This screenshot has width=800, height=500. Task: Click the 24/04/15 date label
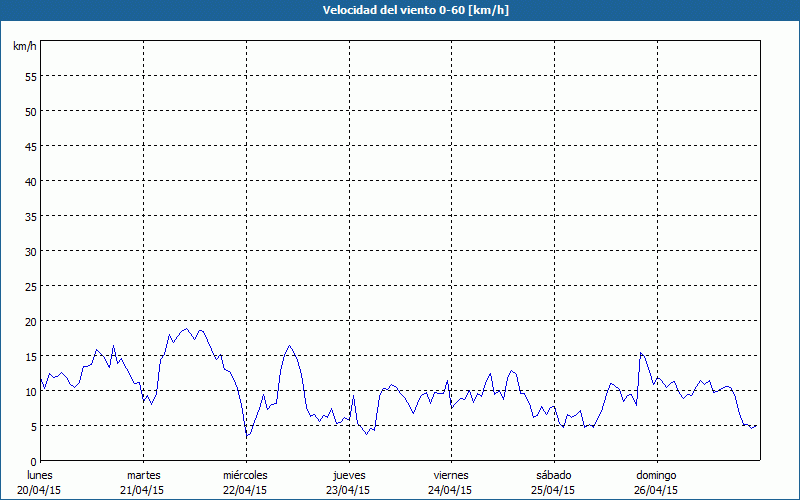(450, 490)
